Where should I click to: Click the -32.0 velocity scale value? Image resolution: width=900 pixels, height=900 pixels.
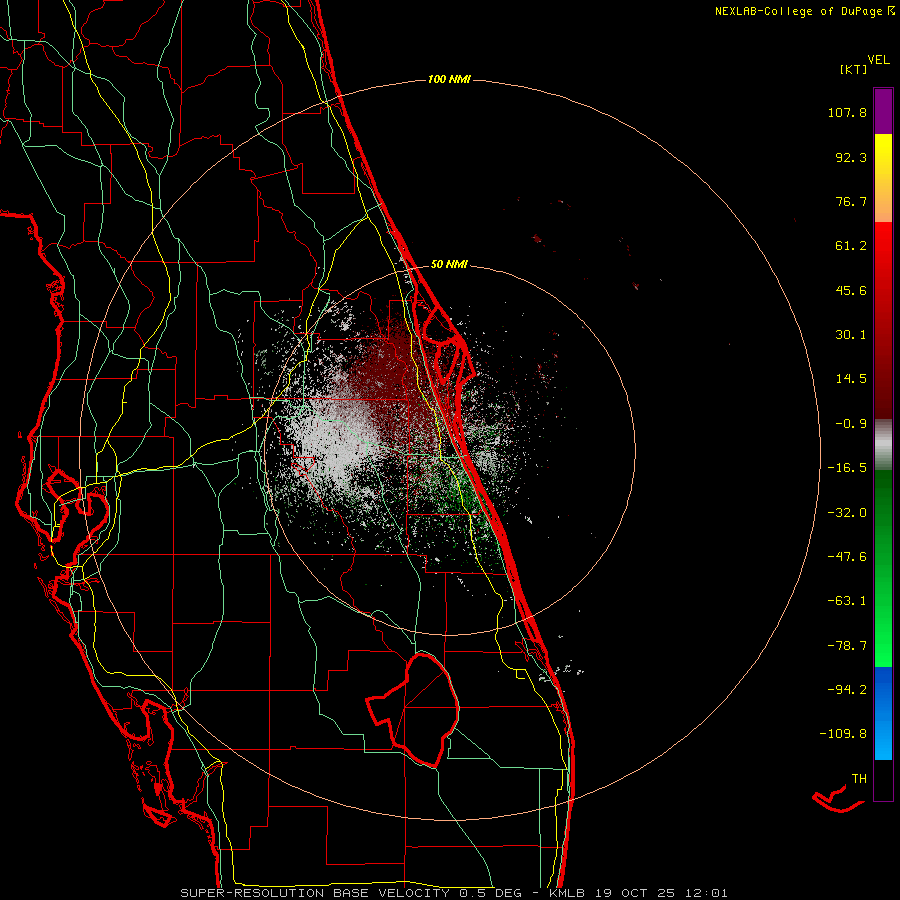[847, 513]
